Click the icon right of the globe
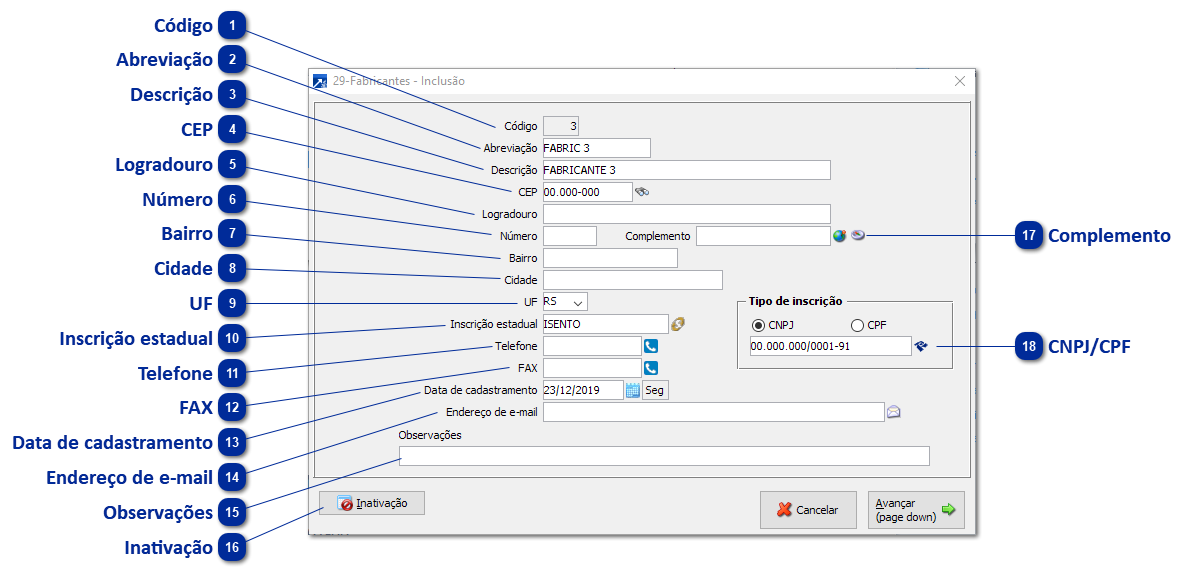 coord(857,235)
